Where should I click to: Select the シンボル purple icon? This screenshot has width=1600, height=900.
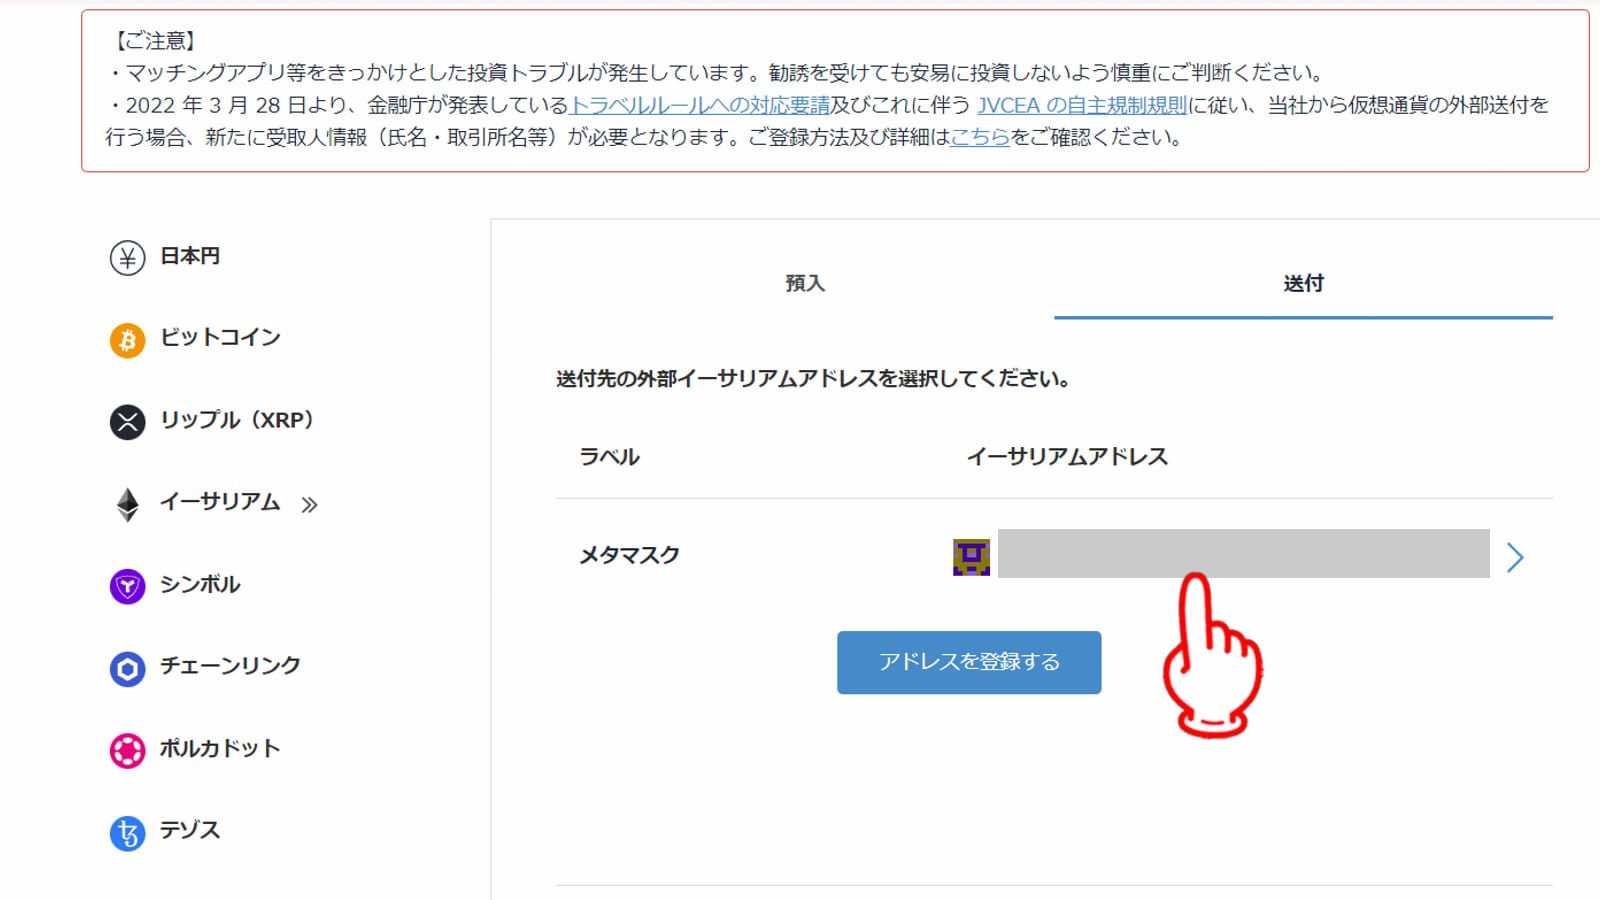(x=126, y=586)
